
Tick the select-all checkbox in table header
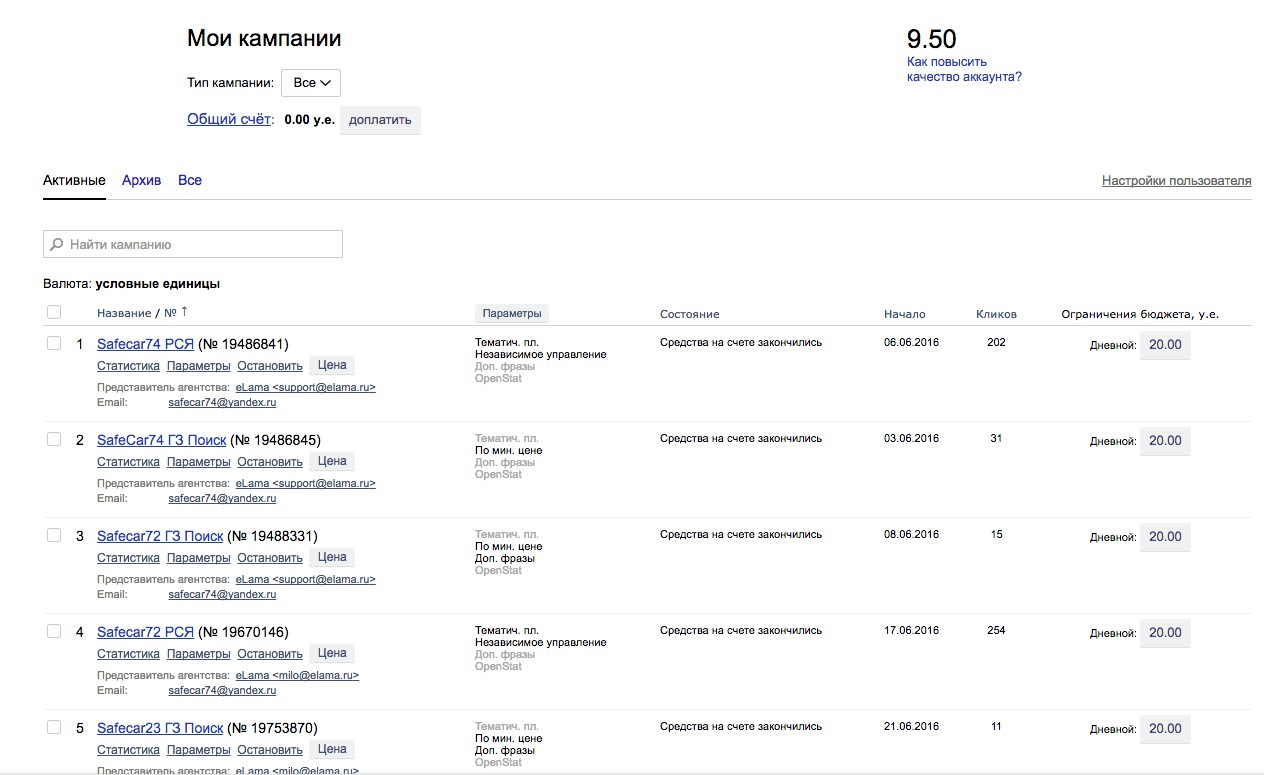pyautogui.click(x=54, y=313)
